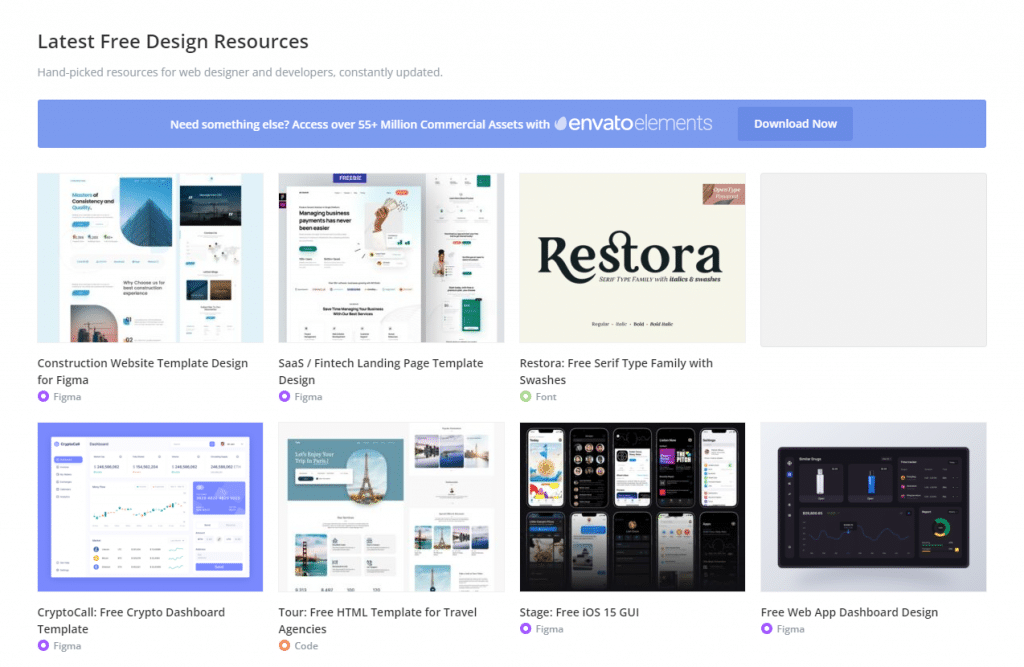Select the Figma label under SaaS / Fintech
Image resolution: width=1024 pixels, height=667 pixels.
point(308,397)
